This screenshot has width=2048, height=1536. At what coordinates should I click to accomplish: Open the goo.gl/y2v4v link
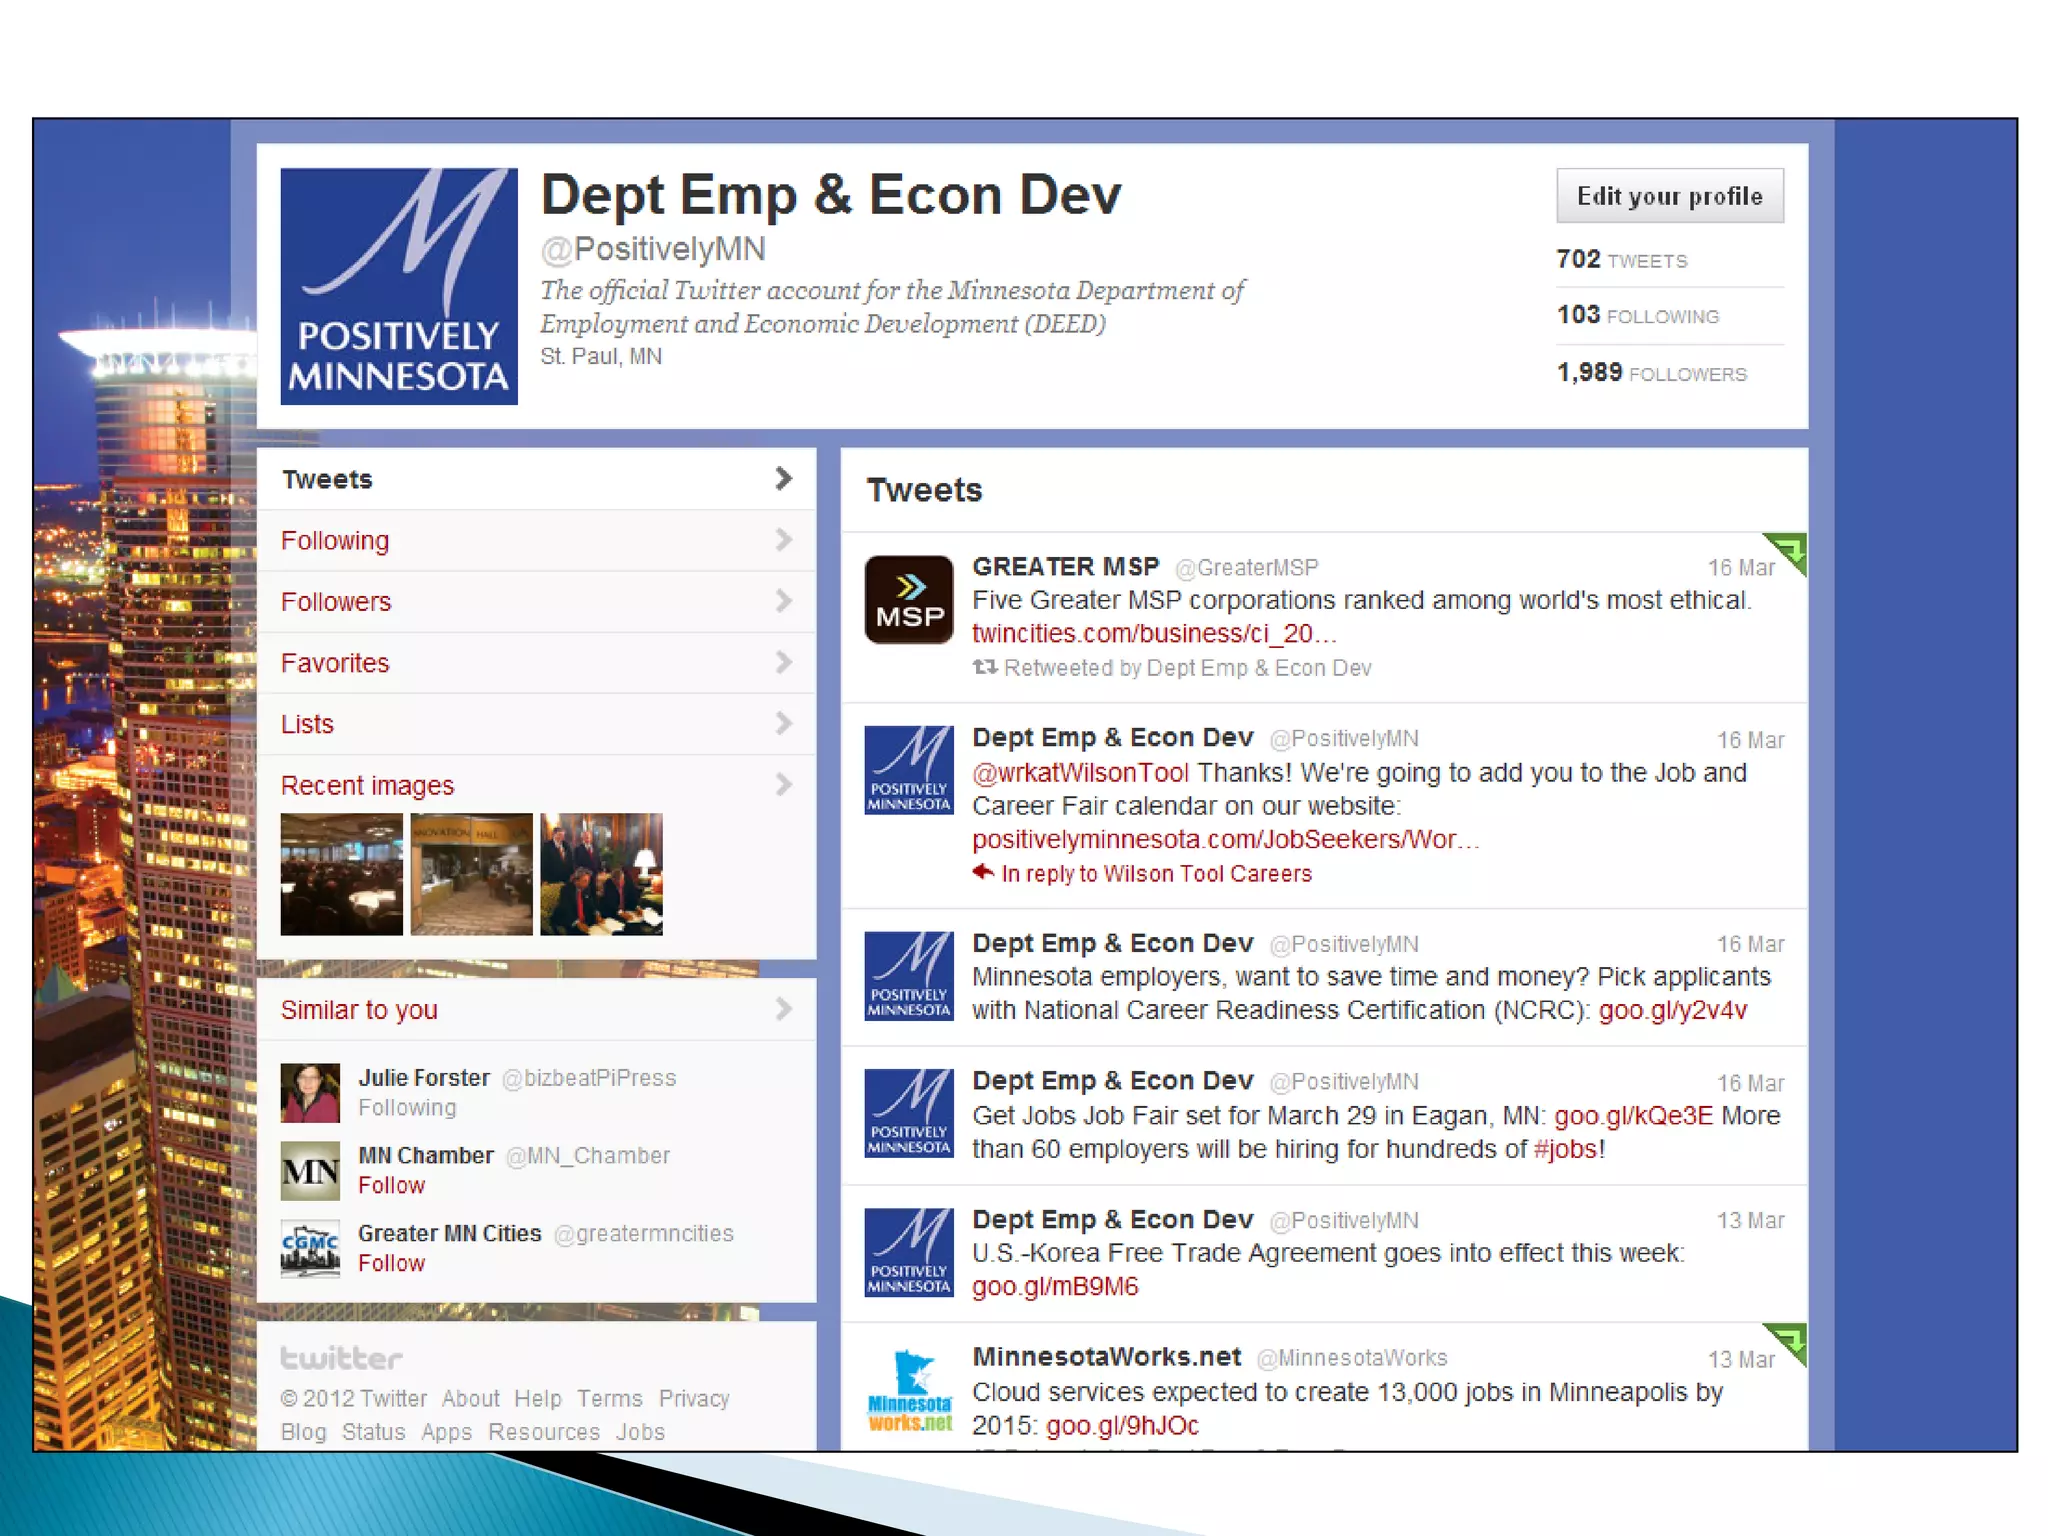pos(1672,1010)
